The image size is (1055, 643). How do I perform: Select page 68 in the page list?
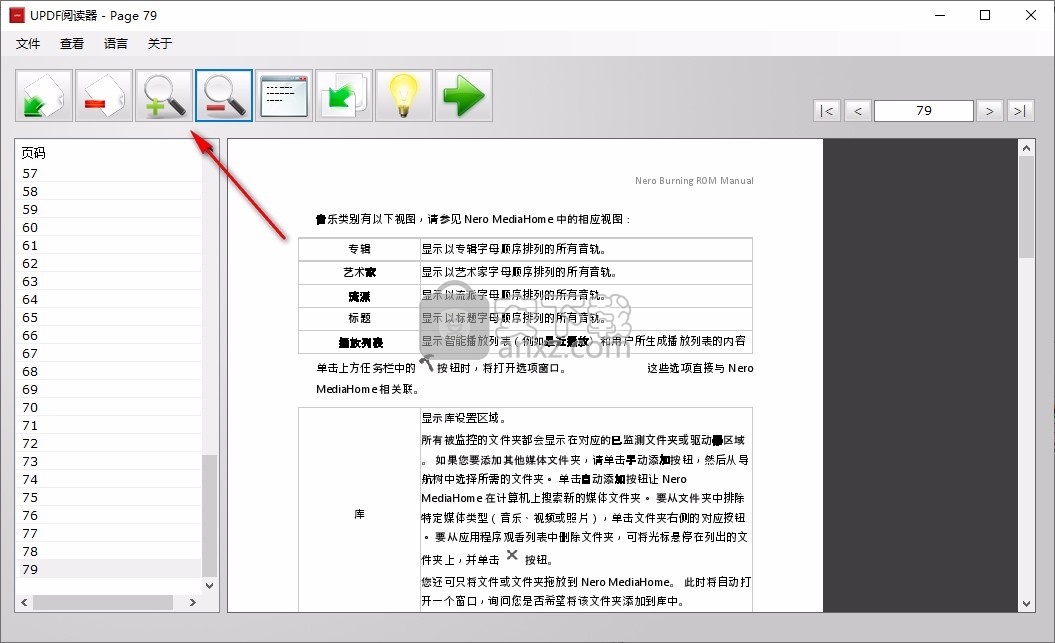point(108,371)
